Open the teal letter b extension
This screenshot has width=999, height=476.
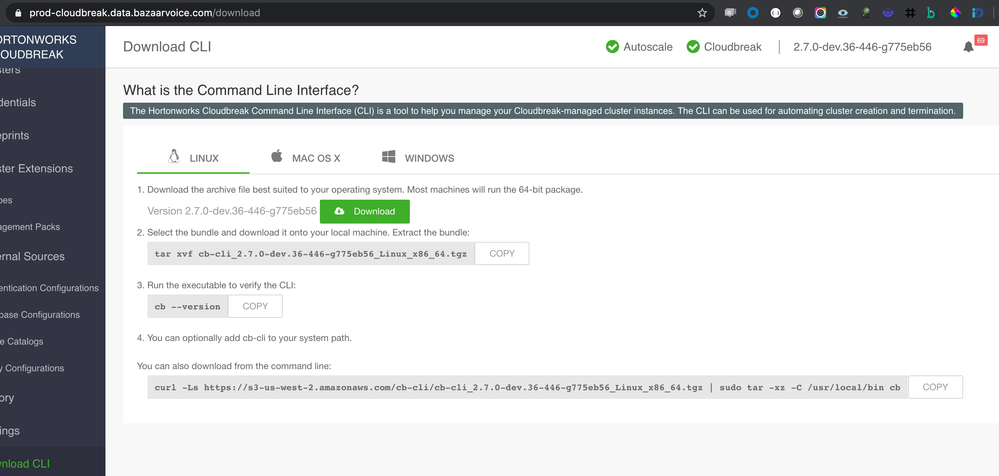coord(931,13)
